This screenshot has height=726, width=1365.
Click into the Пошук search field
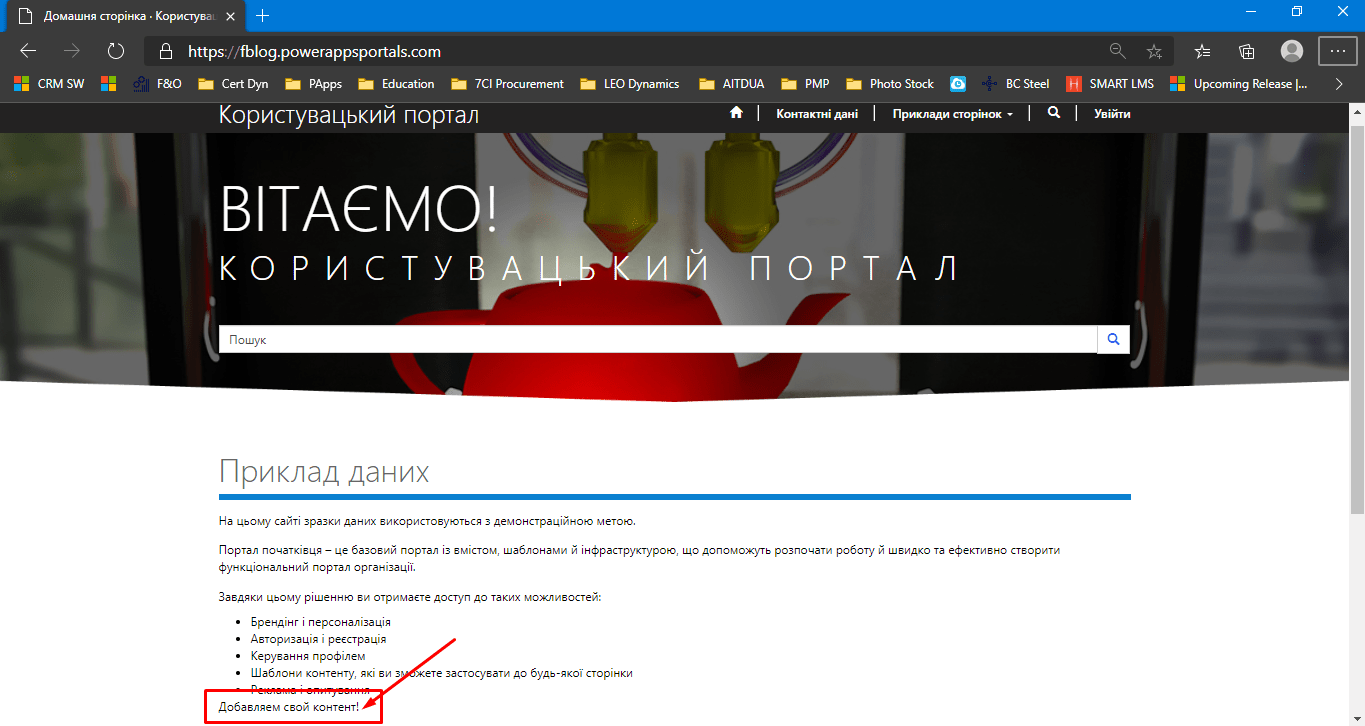click(657, 340)
